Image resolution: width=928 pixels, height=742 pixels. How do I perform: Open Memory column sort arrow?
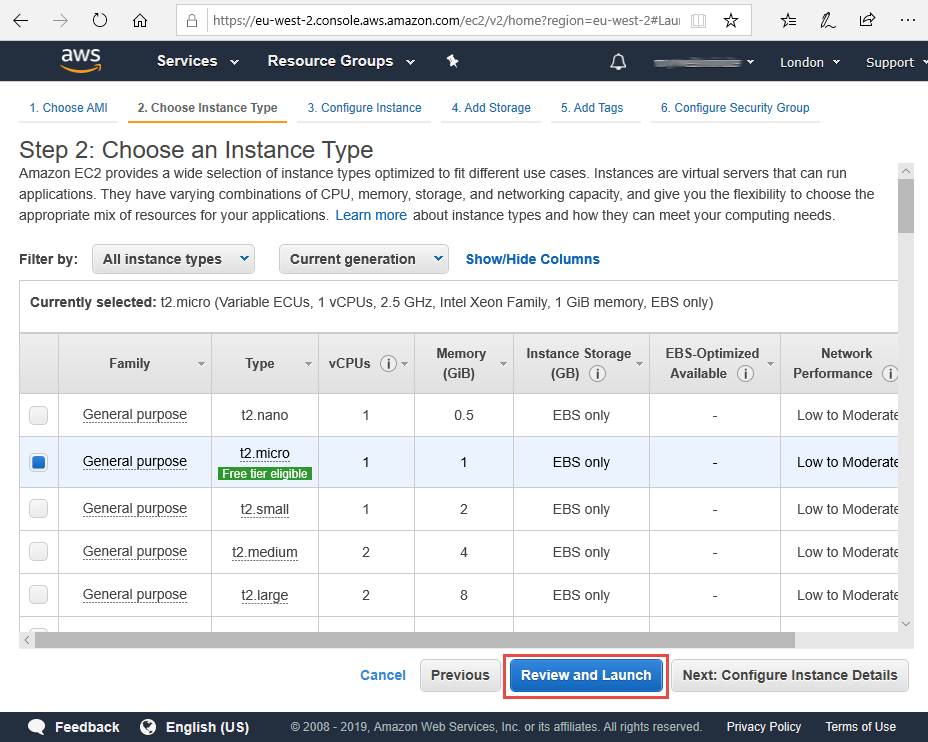(503, 364)
